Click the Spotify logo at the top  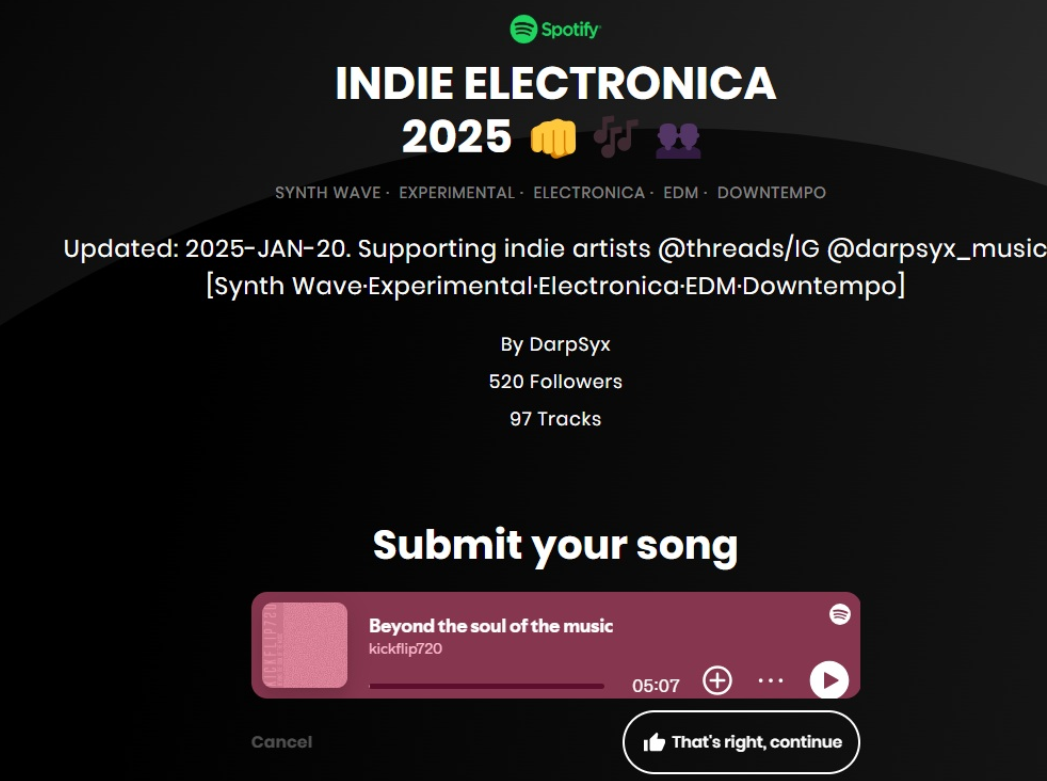point(555,29)
